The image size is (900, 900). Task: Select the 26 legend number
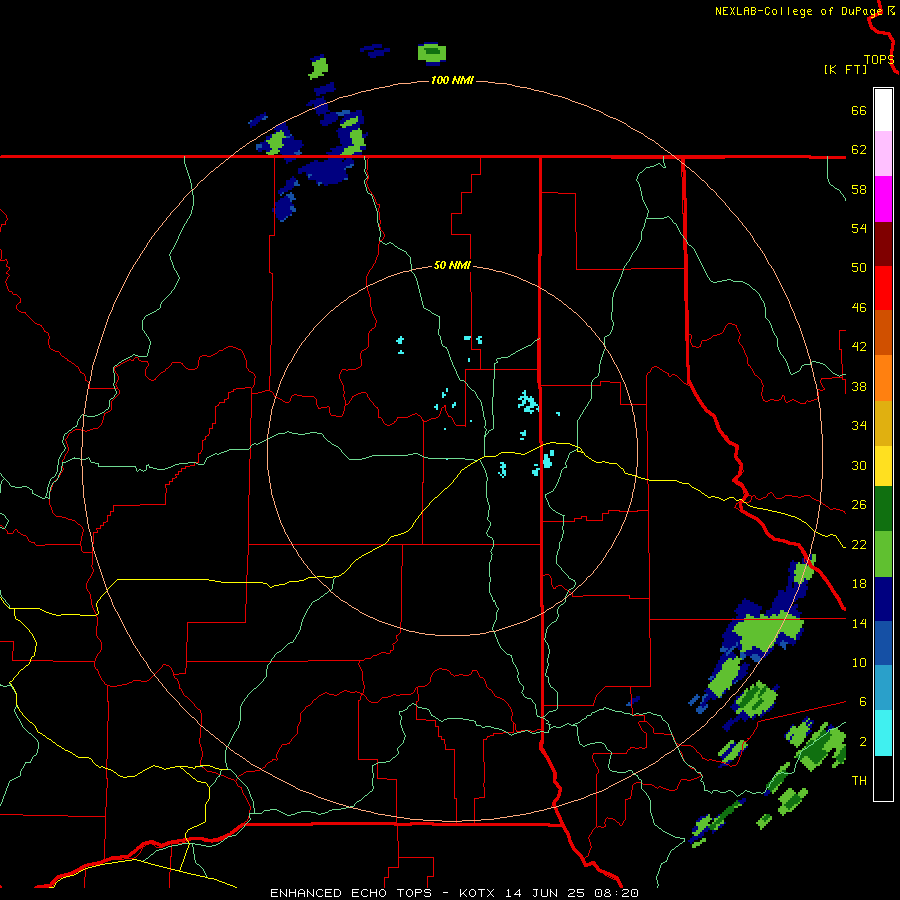[859, 505]
